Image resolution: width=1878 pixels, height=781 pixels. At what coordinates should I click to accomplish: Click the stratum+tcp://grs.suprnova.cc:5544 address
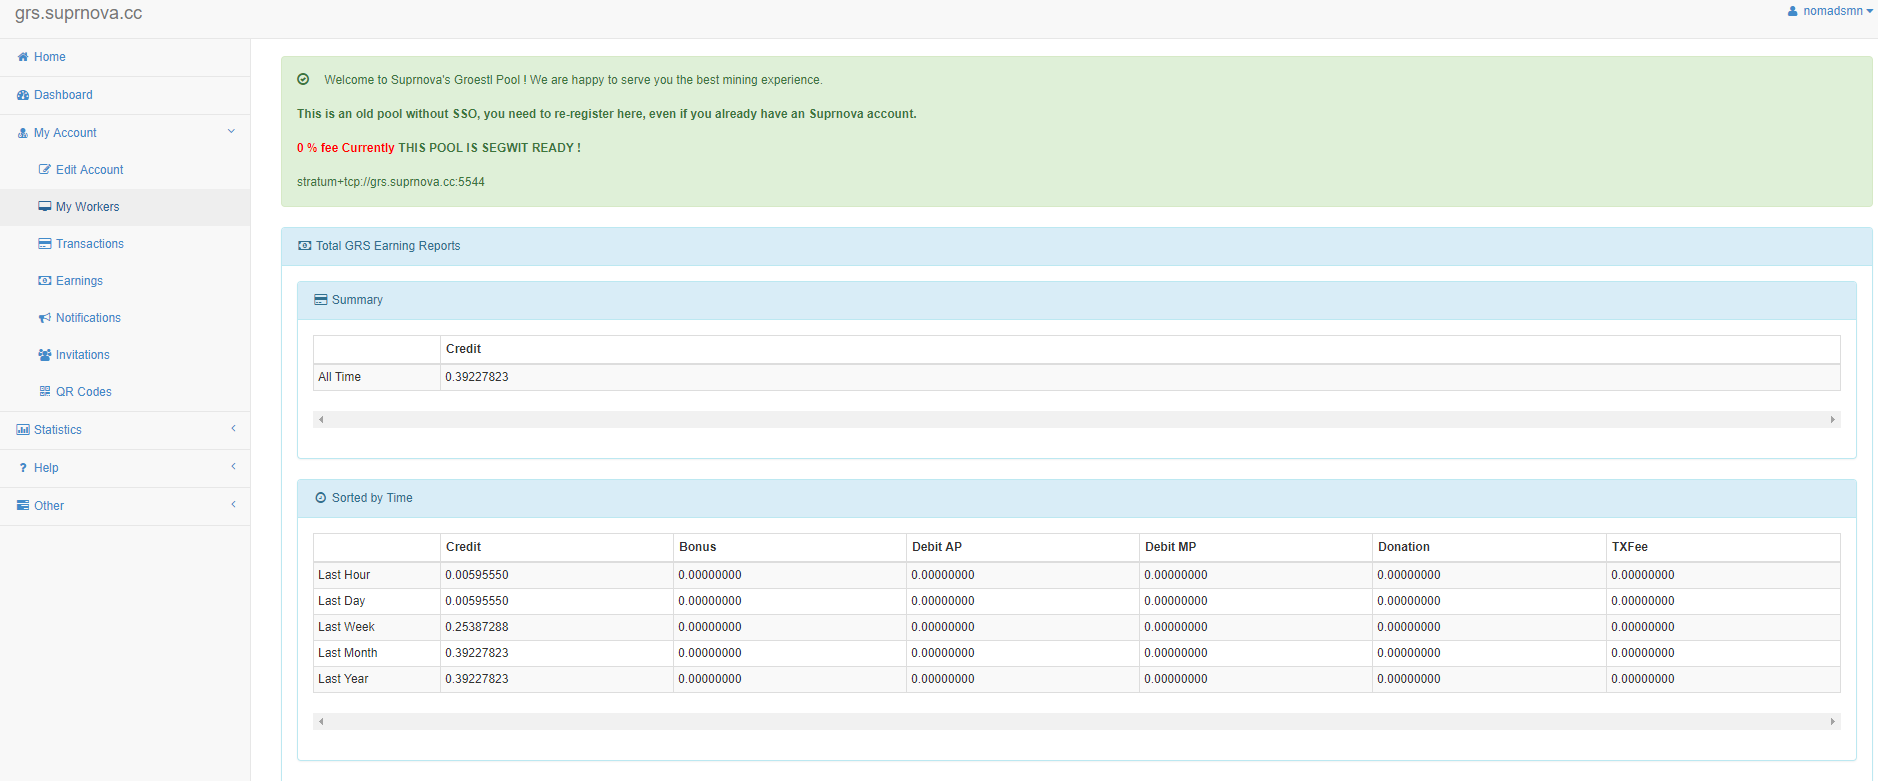[x=391, y=182]
